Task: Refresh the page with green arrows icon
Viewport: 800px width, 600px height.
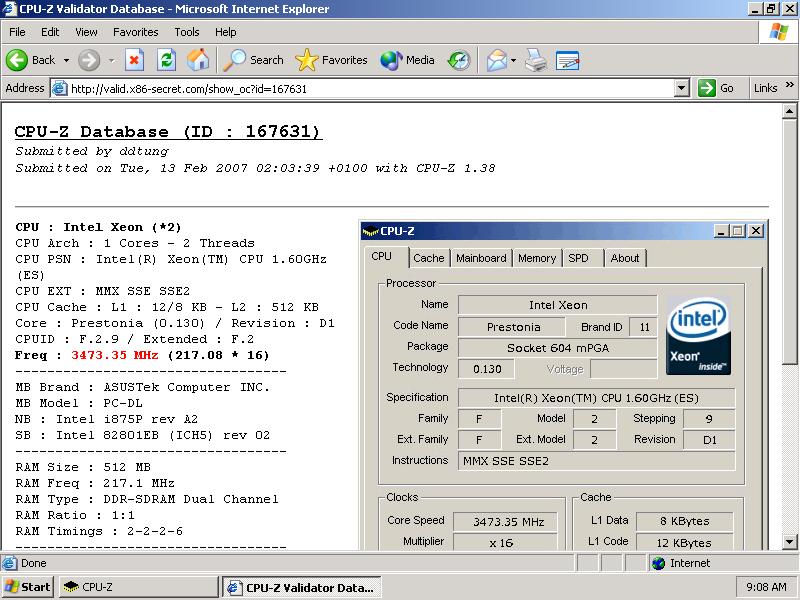Action: [x=166, y=60]
